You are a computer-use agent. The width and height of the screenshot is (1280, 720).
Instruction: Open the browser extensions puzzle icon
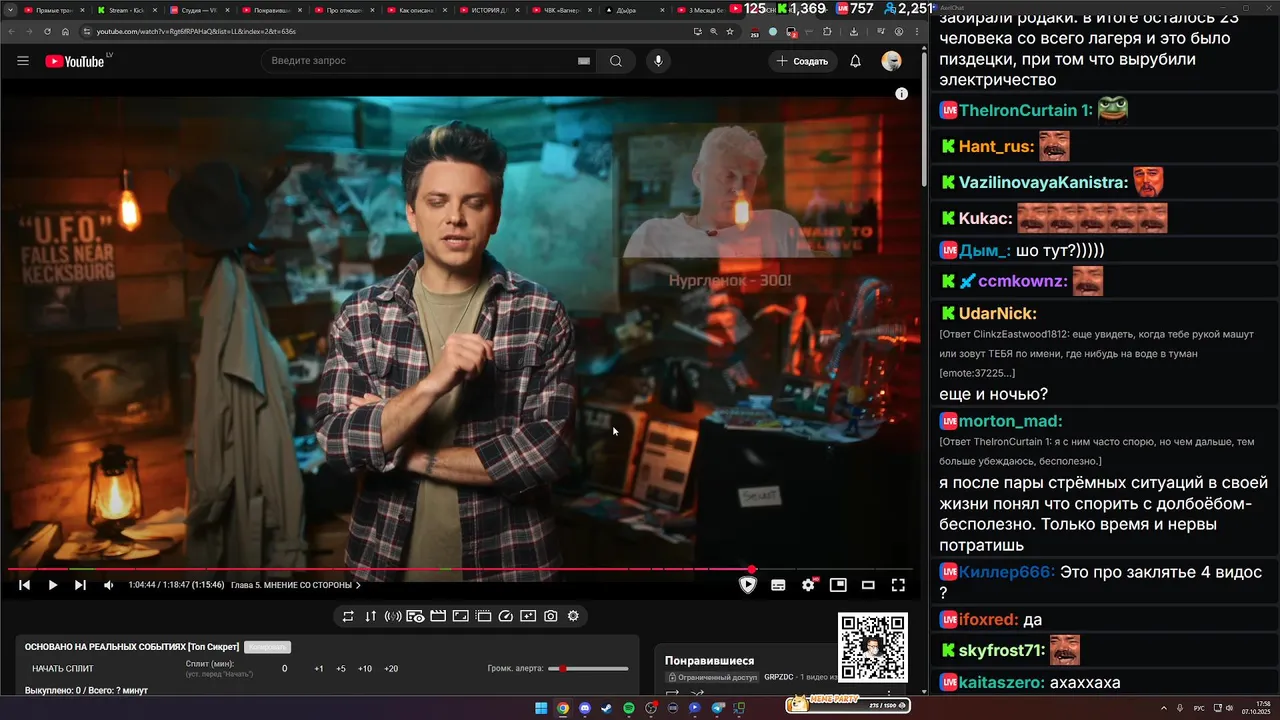(827, 31)
